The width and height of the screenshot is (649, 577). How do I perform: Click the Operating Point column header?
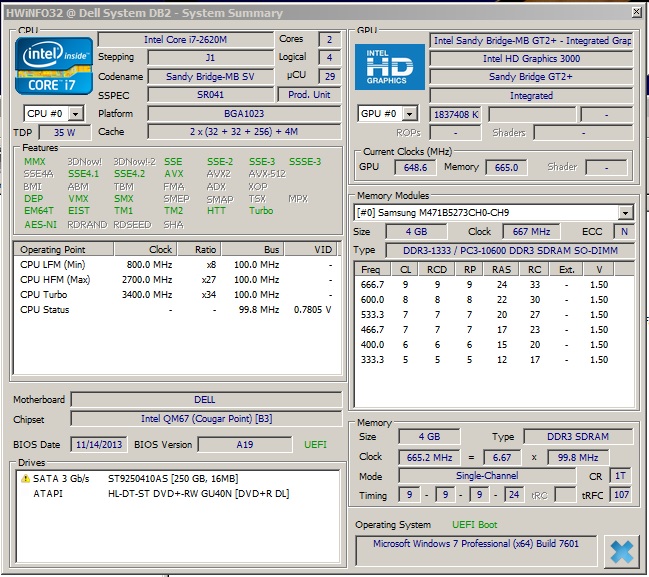(x=63, y=250)
